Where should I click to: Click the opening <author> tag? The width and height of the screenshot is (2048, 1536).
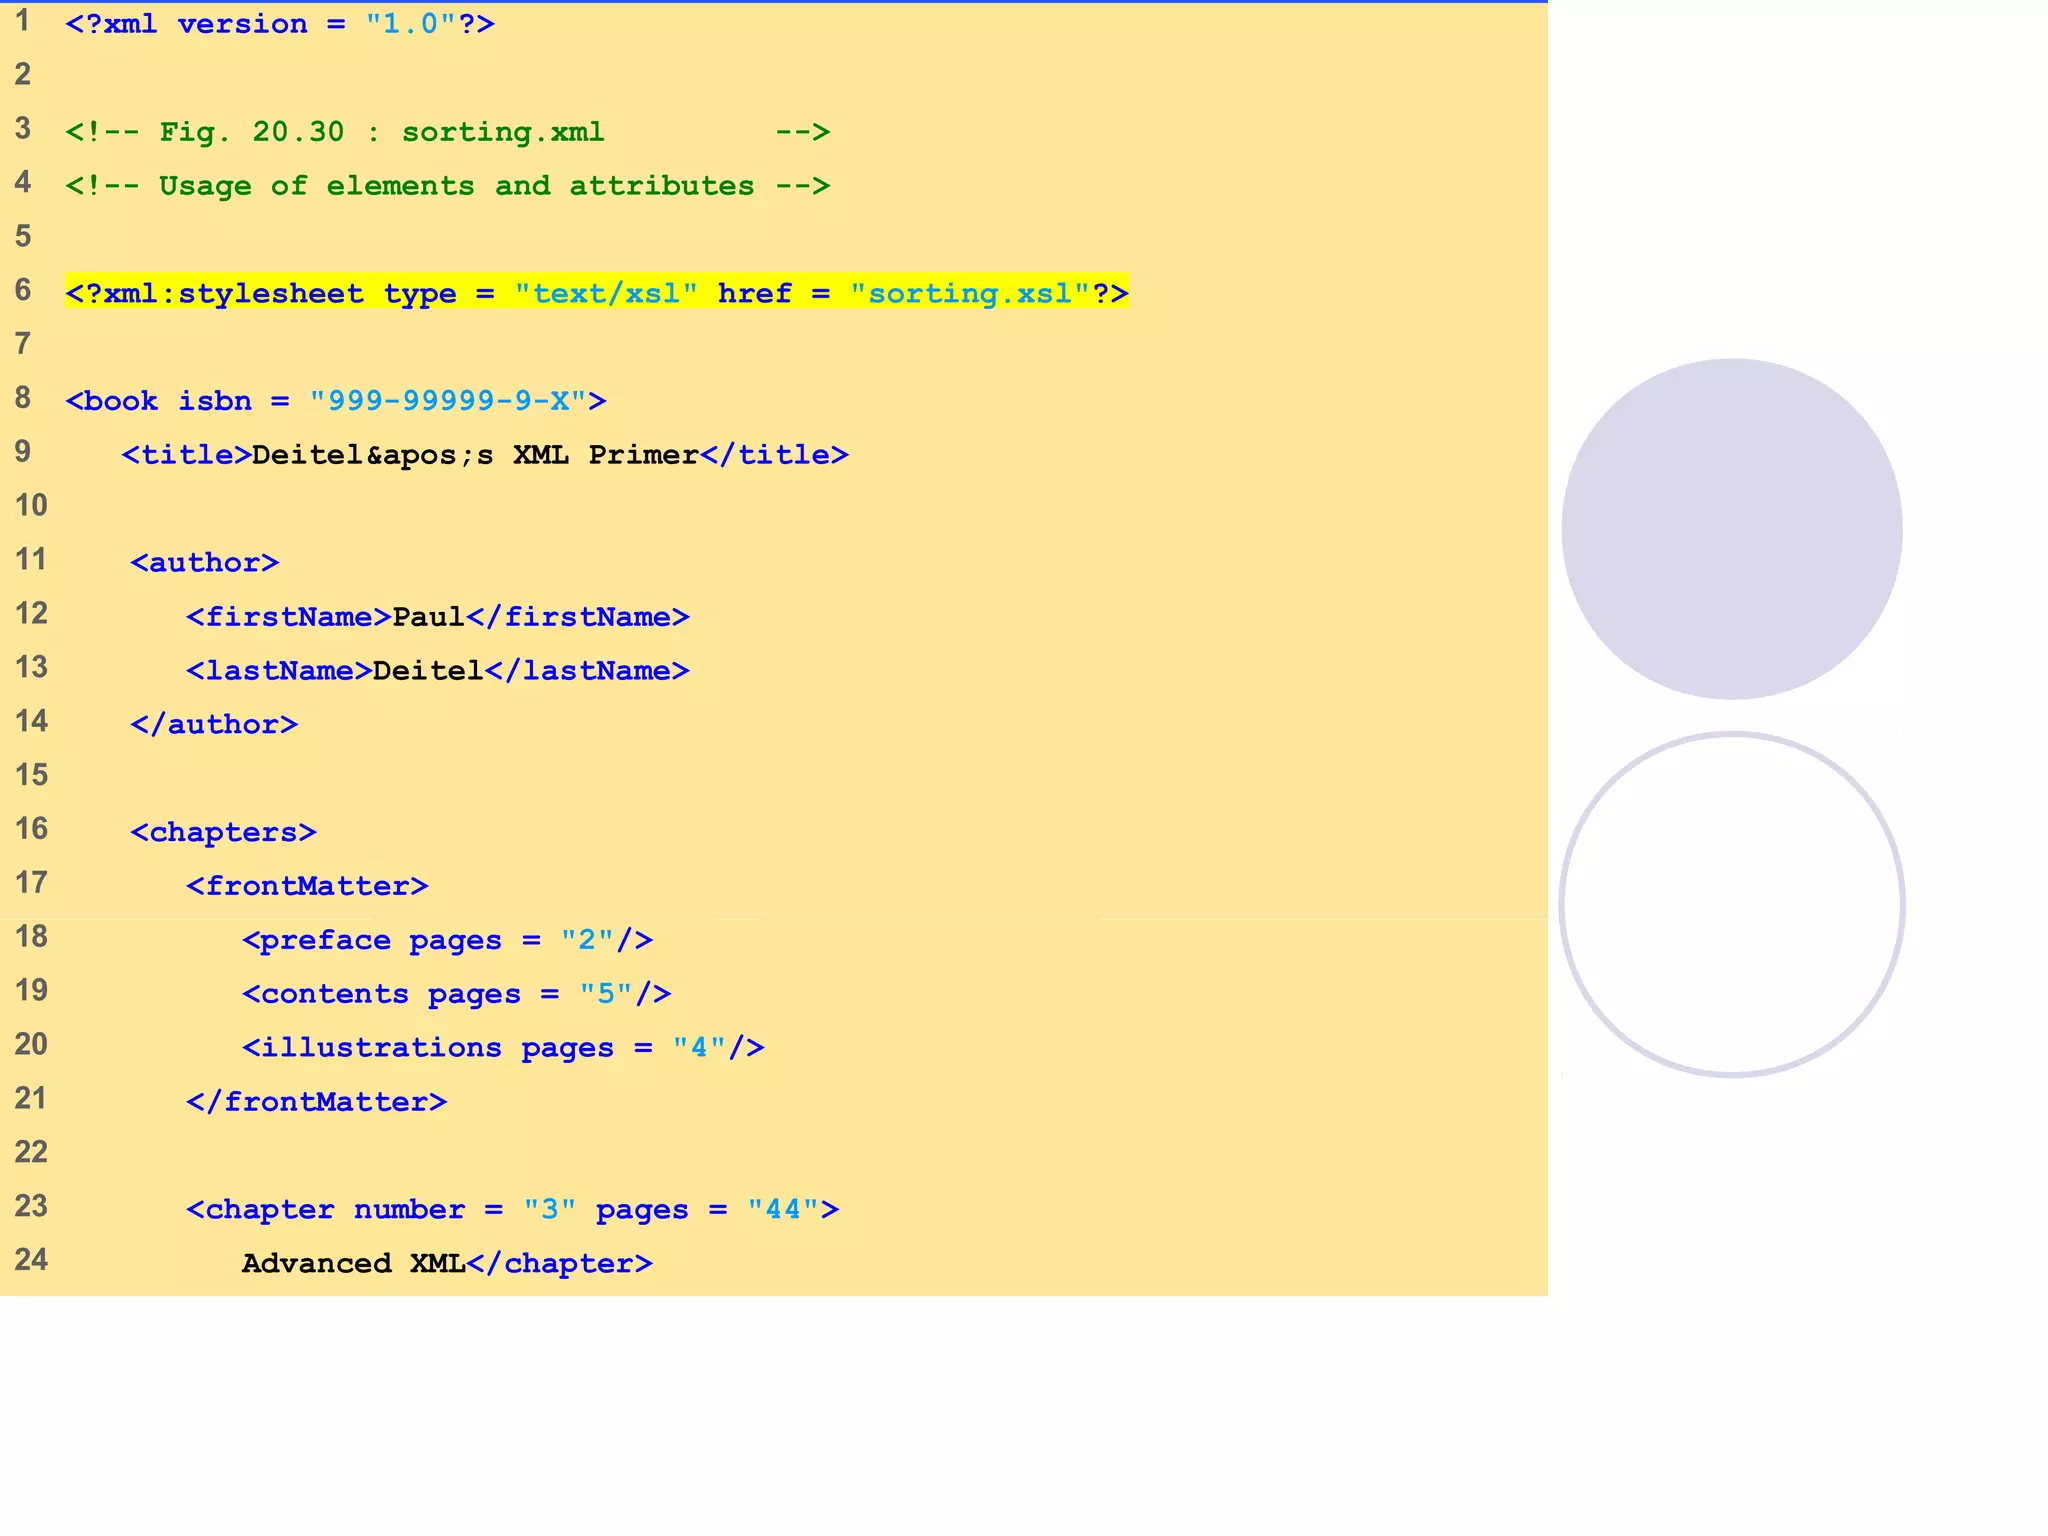click(x=205, y=563)
